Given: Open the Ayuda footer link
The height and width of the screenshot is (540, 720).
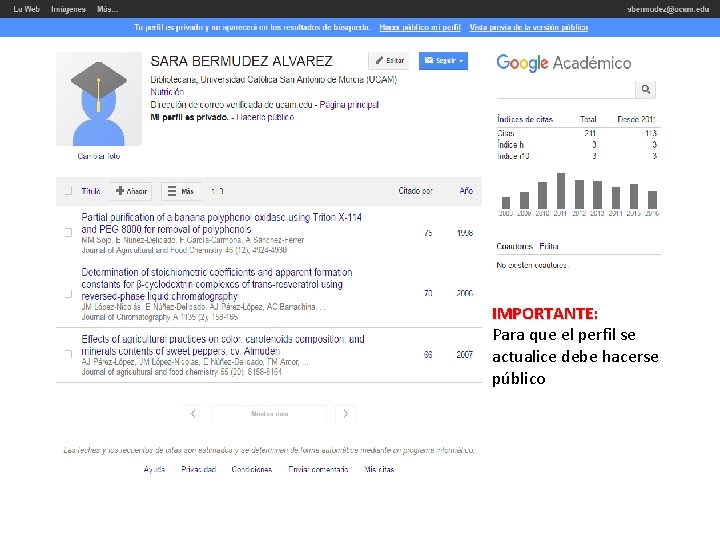Looking at the screenshot, I should point(154,469).
